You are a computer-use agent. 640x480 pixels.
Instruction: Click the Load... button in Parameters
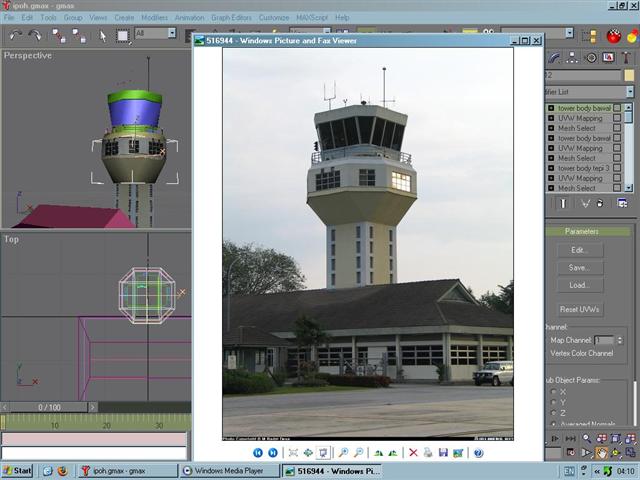pyautogui.click(x=580, y=285)
